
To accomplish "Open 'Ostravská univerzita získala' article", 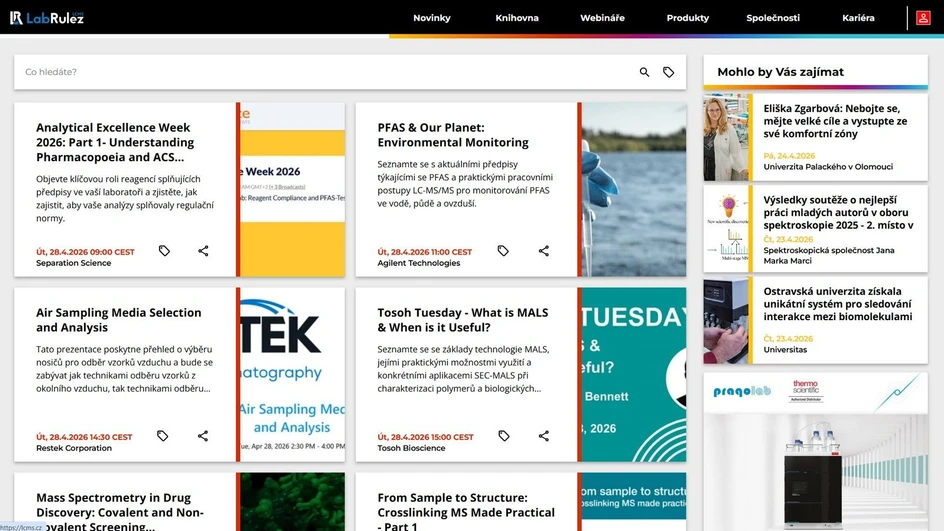I will click(x=837, y=304).
